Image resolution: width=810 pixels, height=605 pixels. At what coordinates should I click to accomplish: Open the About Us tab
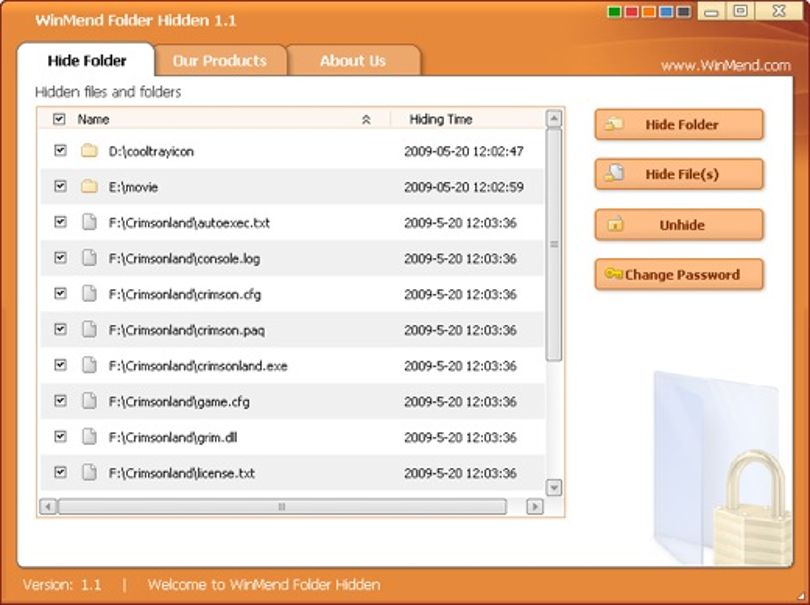(353, 60)
